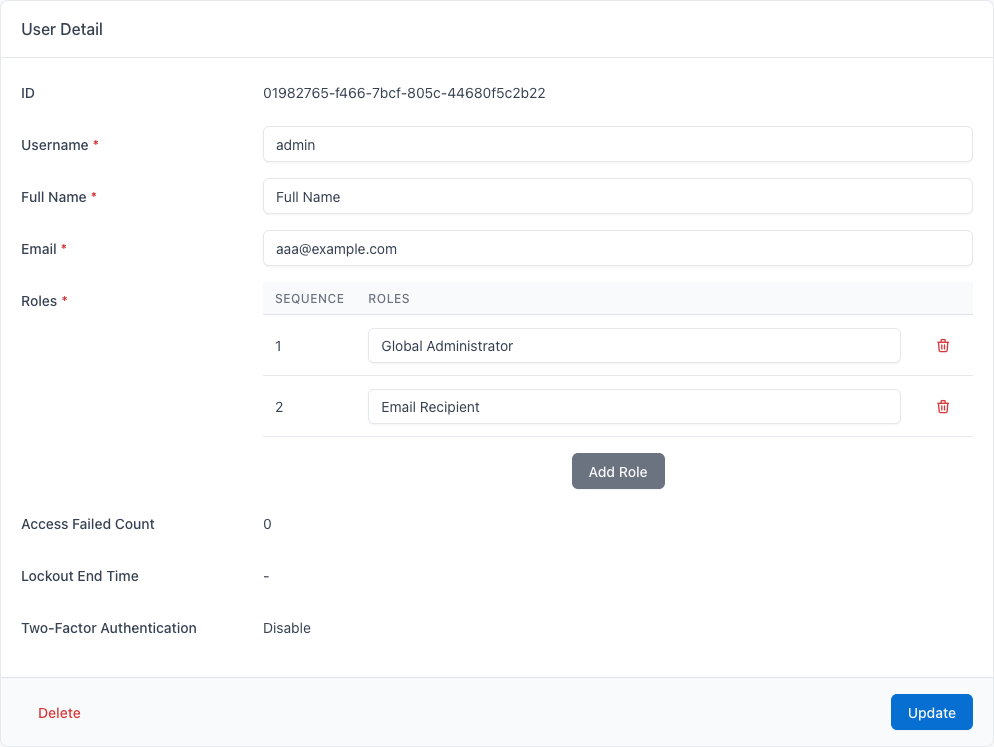994x747 pixels.
Task: Remove the Email Recipient role via trash icon
Action: point(942,407)
